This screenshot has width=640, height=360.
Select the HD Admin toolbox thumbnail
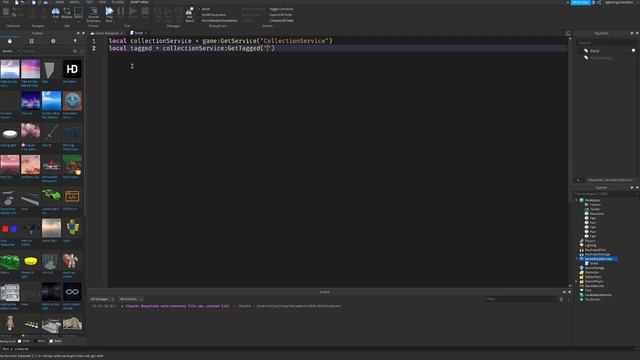[72, 69]
